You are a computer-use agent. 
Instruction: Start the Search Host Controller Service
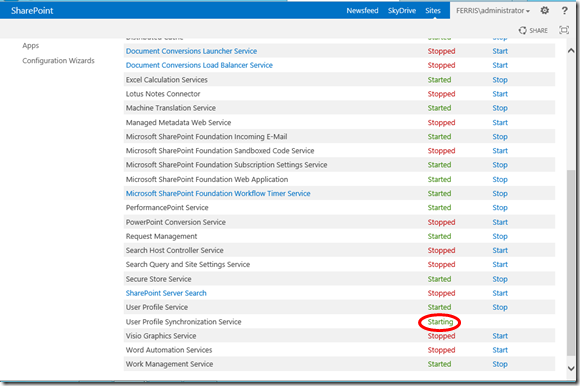[500, 250]
